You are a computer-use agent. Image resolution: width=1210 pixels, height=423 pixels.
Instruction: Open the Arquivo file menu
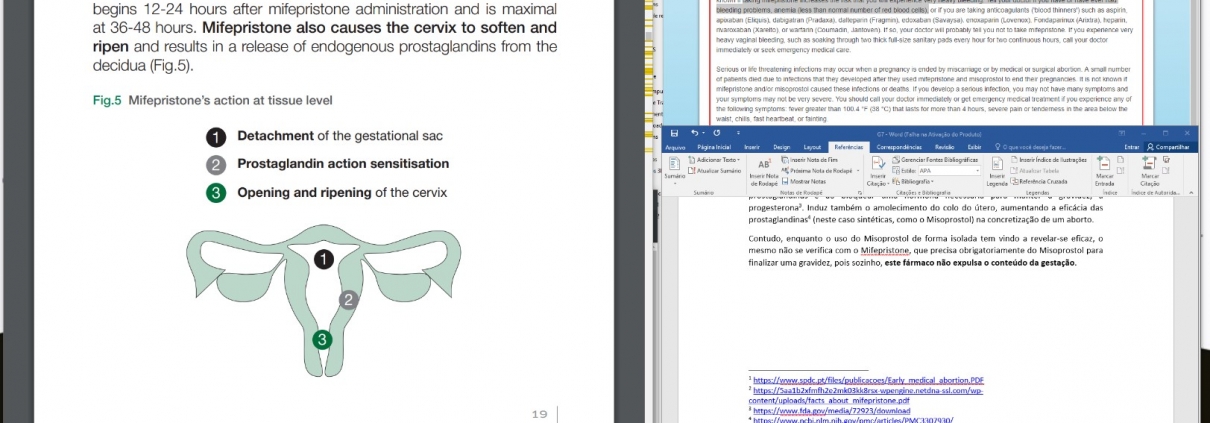coord(676,147)
